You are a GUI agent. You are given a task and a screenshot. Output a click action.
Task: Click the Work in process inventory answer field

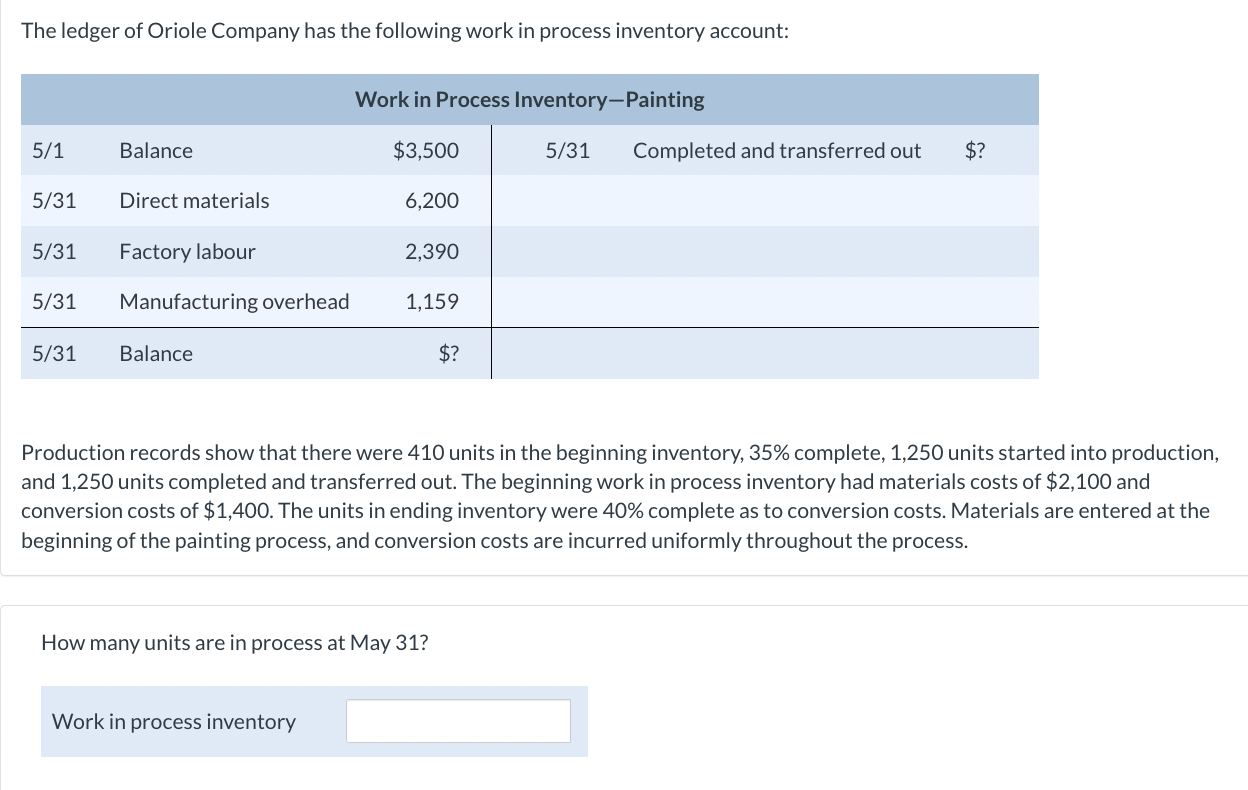(x=458, y=721)
